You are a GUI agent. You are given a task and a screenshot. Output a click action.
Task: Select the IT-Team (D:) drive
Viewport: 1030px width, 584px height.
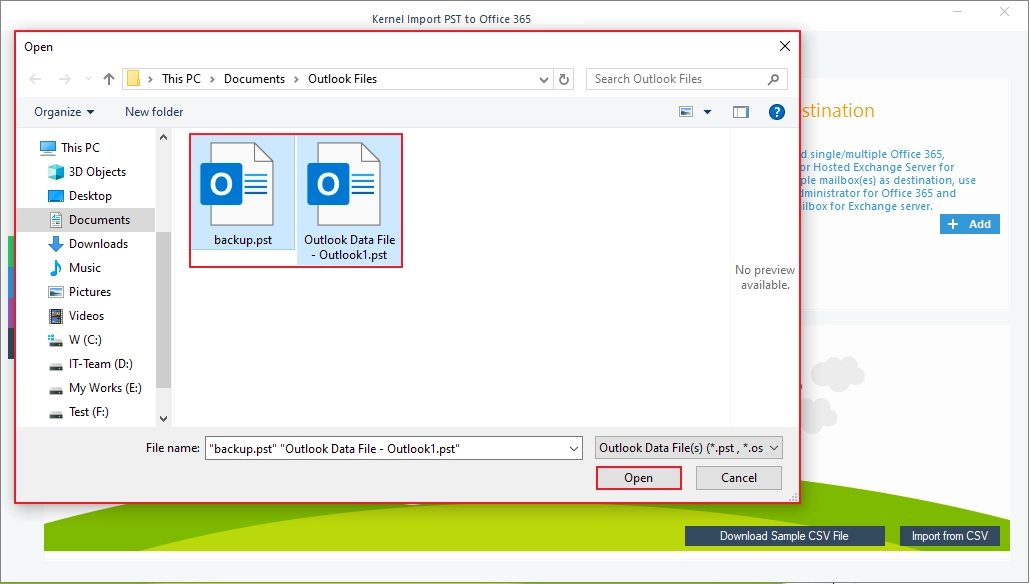(x=90, y=364)
